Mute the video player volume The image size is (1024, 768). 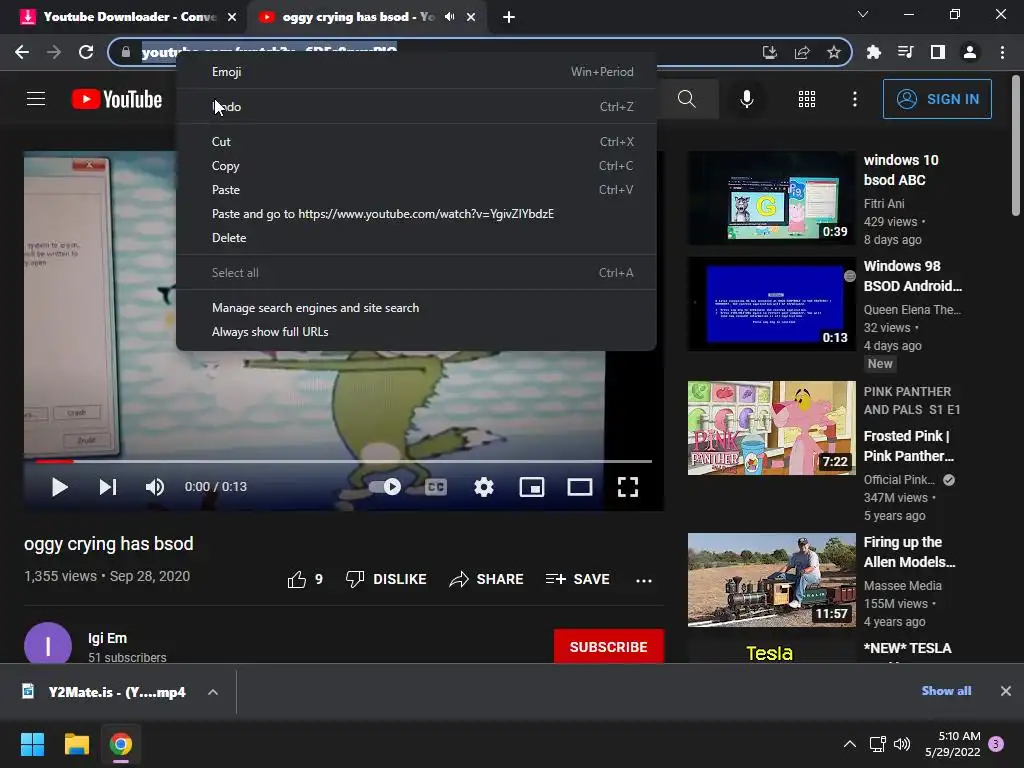155,487
